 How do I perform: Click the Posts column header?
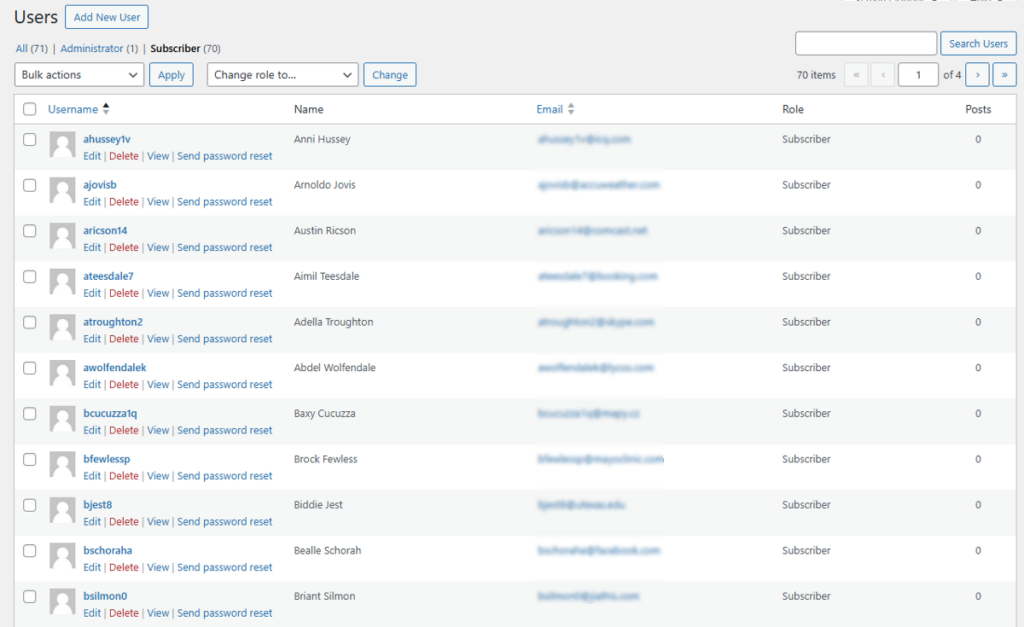pos(978,109)
